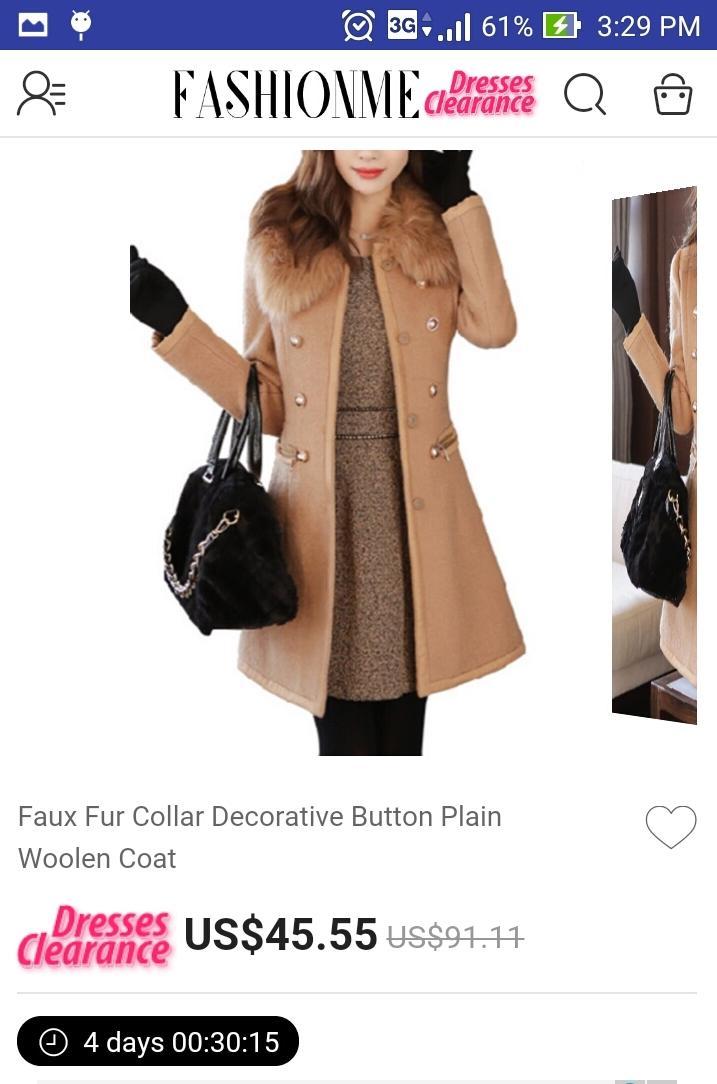This screenshot has height=1084, width=717.
Task: Tap the crossed-out US$91.11 original price
Action: [x=455, y=937]
